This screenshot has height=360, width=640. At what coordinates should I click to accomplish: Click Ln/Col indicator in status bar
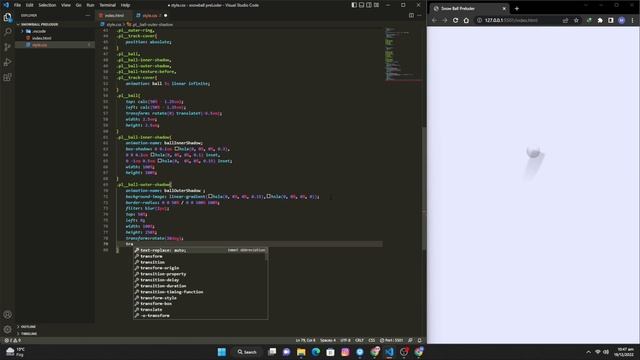point(305,340)
